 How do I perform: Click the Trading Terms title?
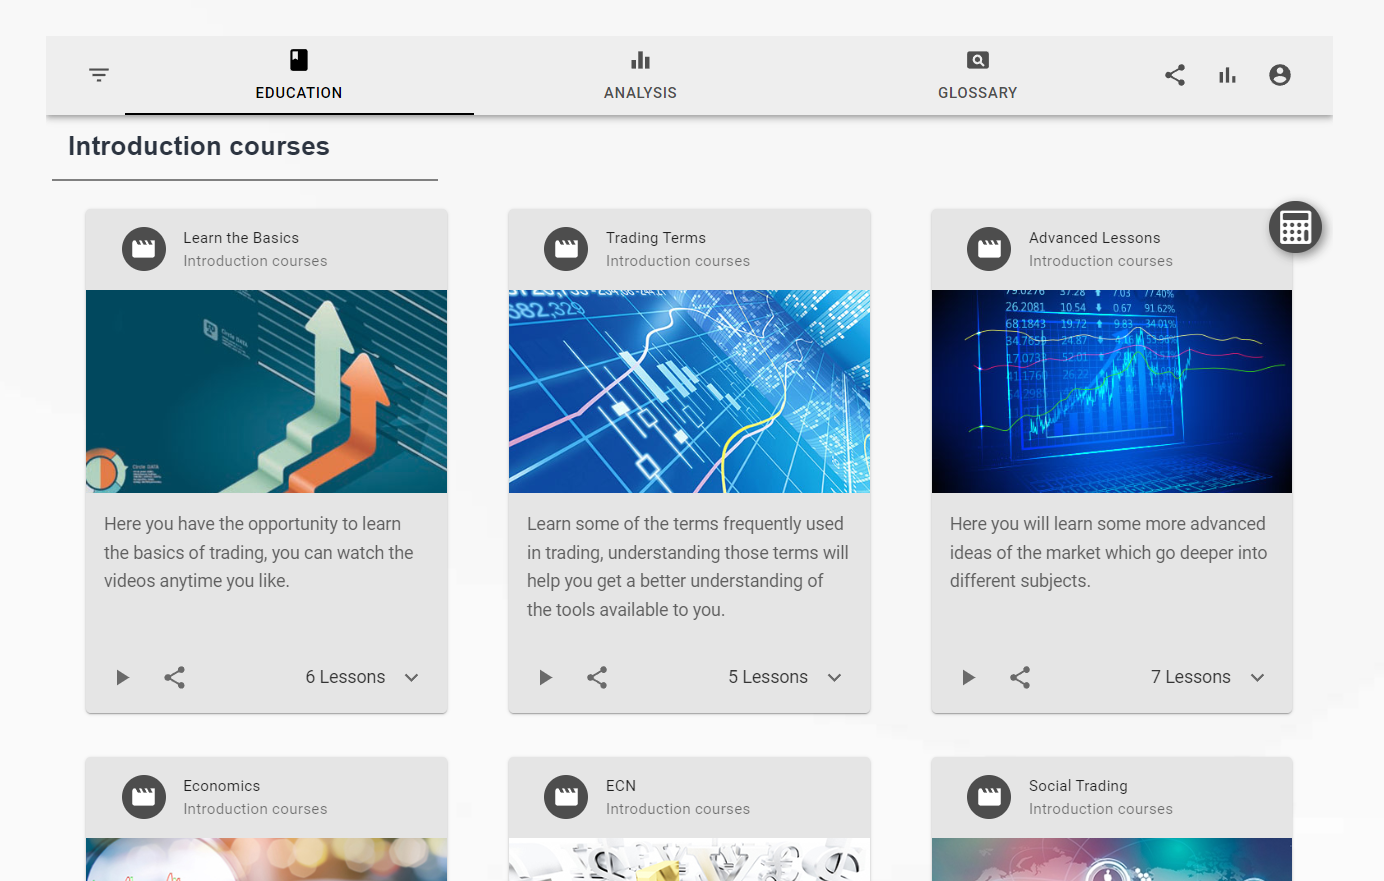656,238
